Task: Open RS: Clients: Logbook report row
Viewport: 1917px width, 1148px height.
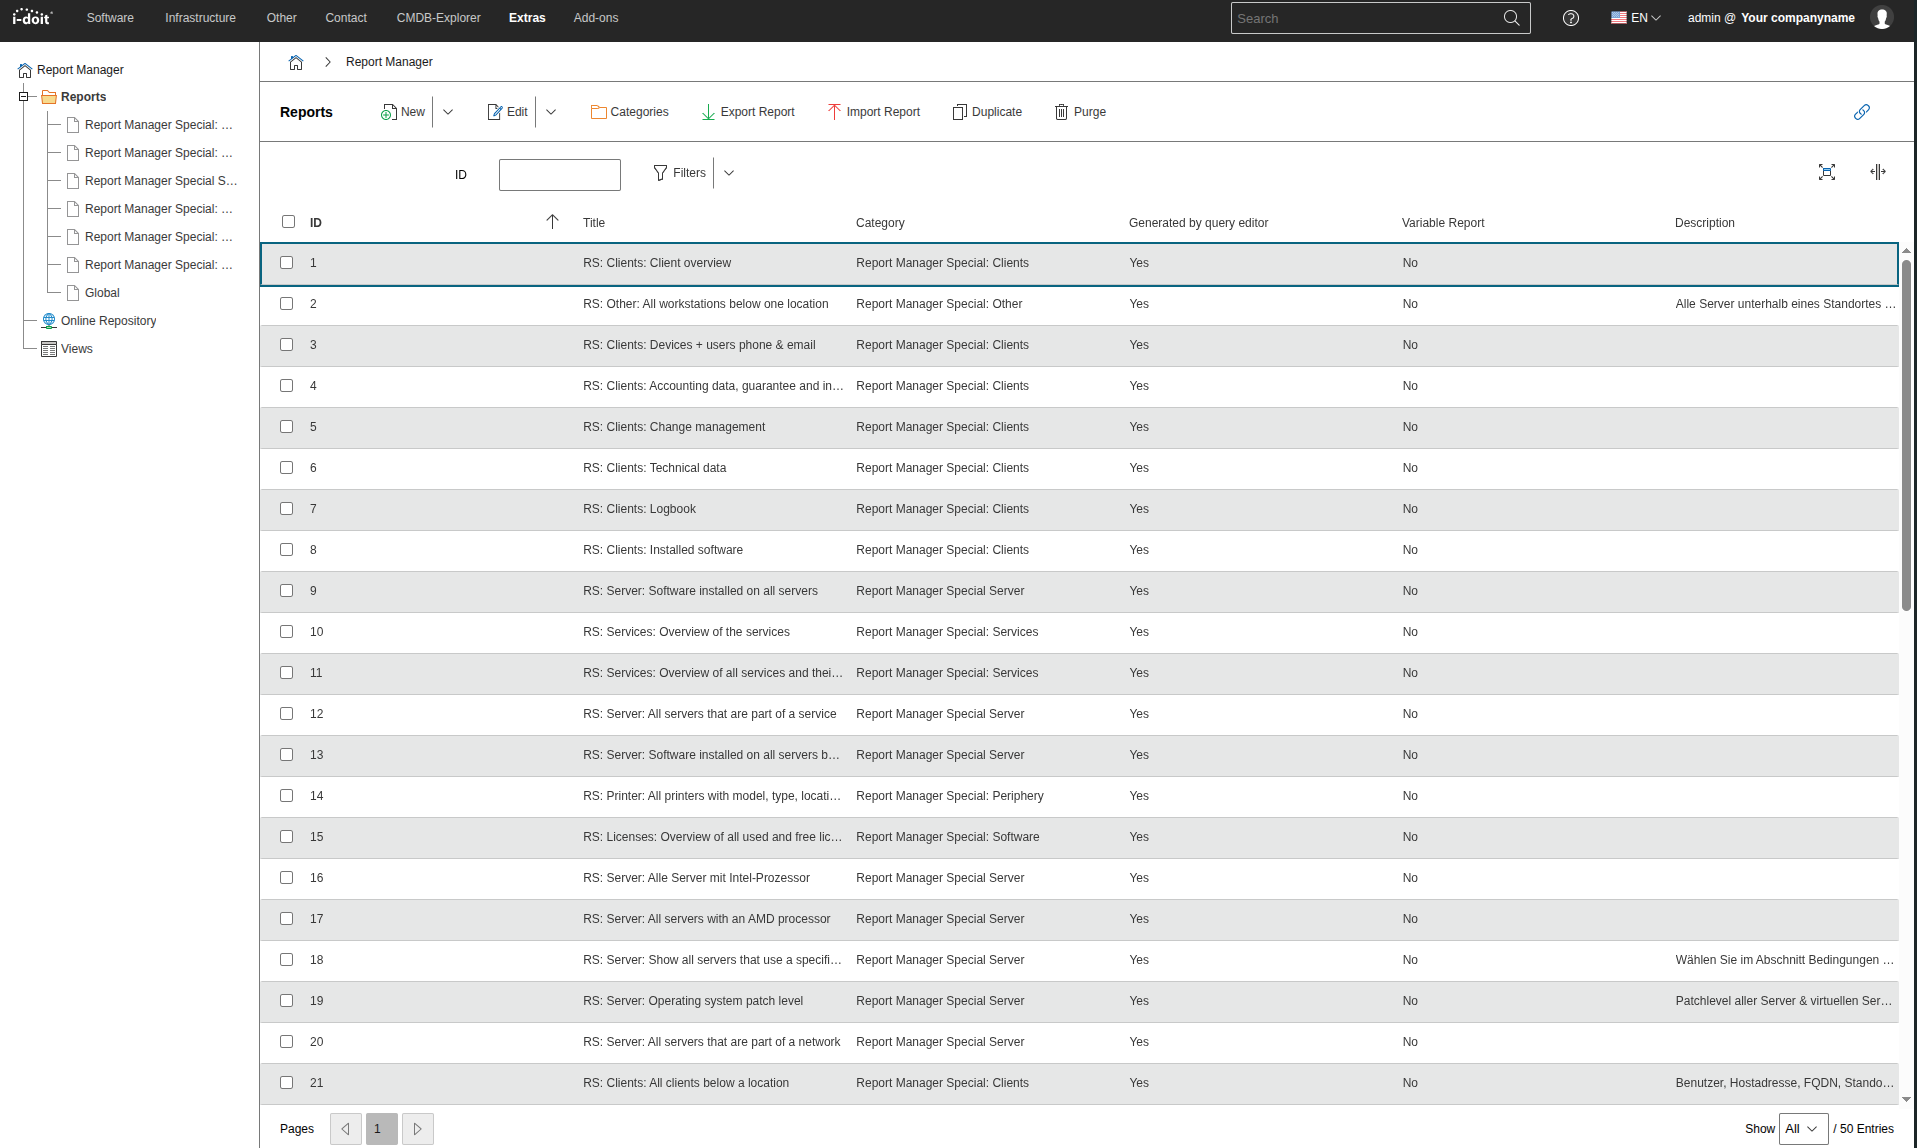Action: [1079, 509]
